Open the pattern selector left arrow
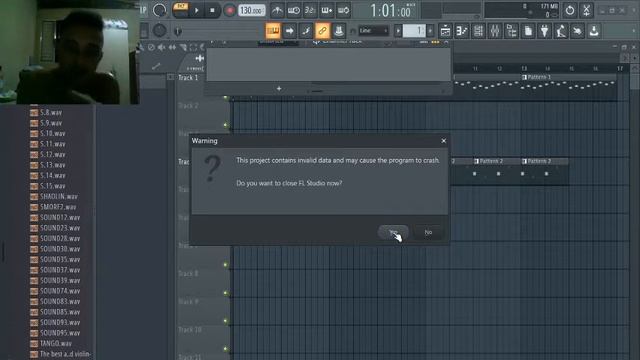Viewport: 640px width, 360px height. click(398, 31)
